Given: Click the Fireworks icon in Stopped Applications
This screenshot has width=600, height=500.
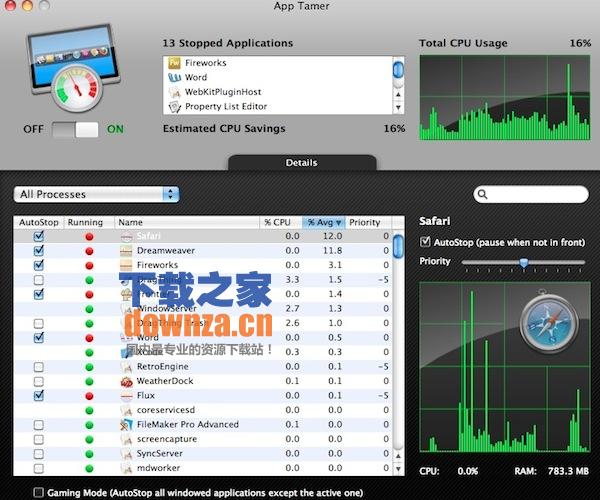Looking at the screenshot, I should point(174,63).
